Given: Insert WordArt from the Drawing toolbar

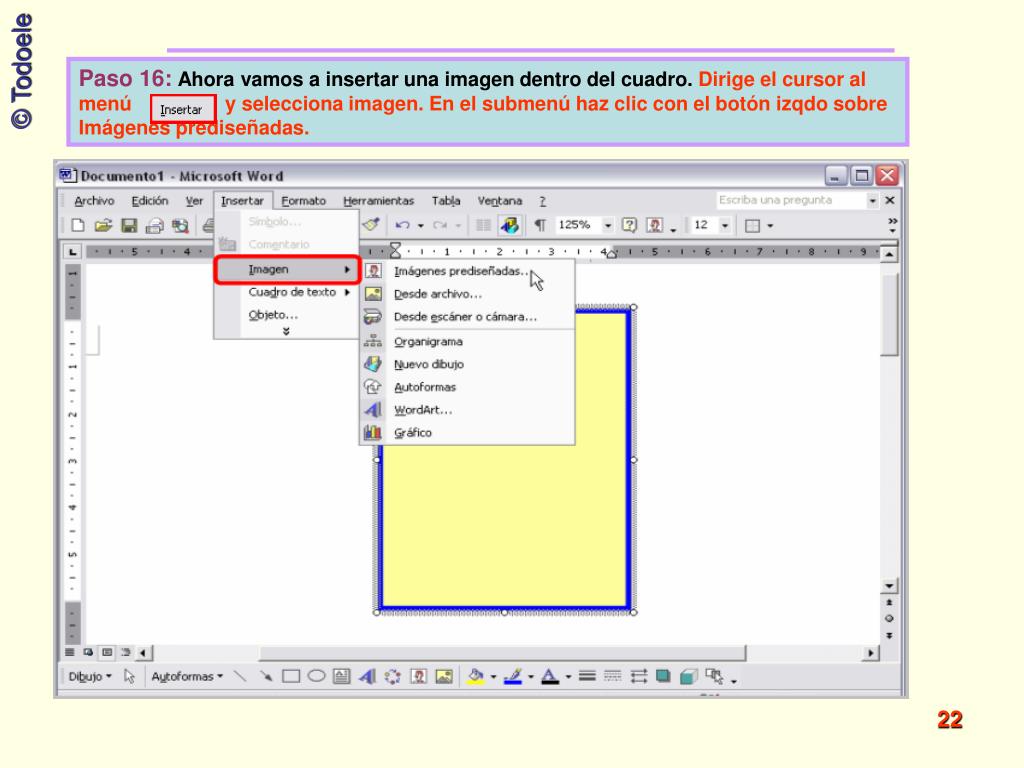Looking at the screenshot, I should point(367,677).
